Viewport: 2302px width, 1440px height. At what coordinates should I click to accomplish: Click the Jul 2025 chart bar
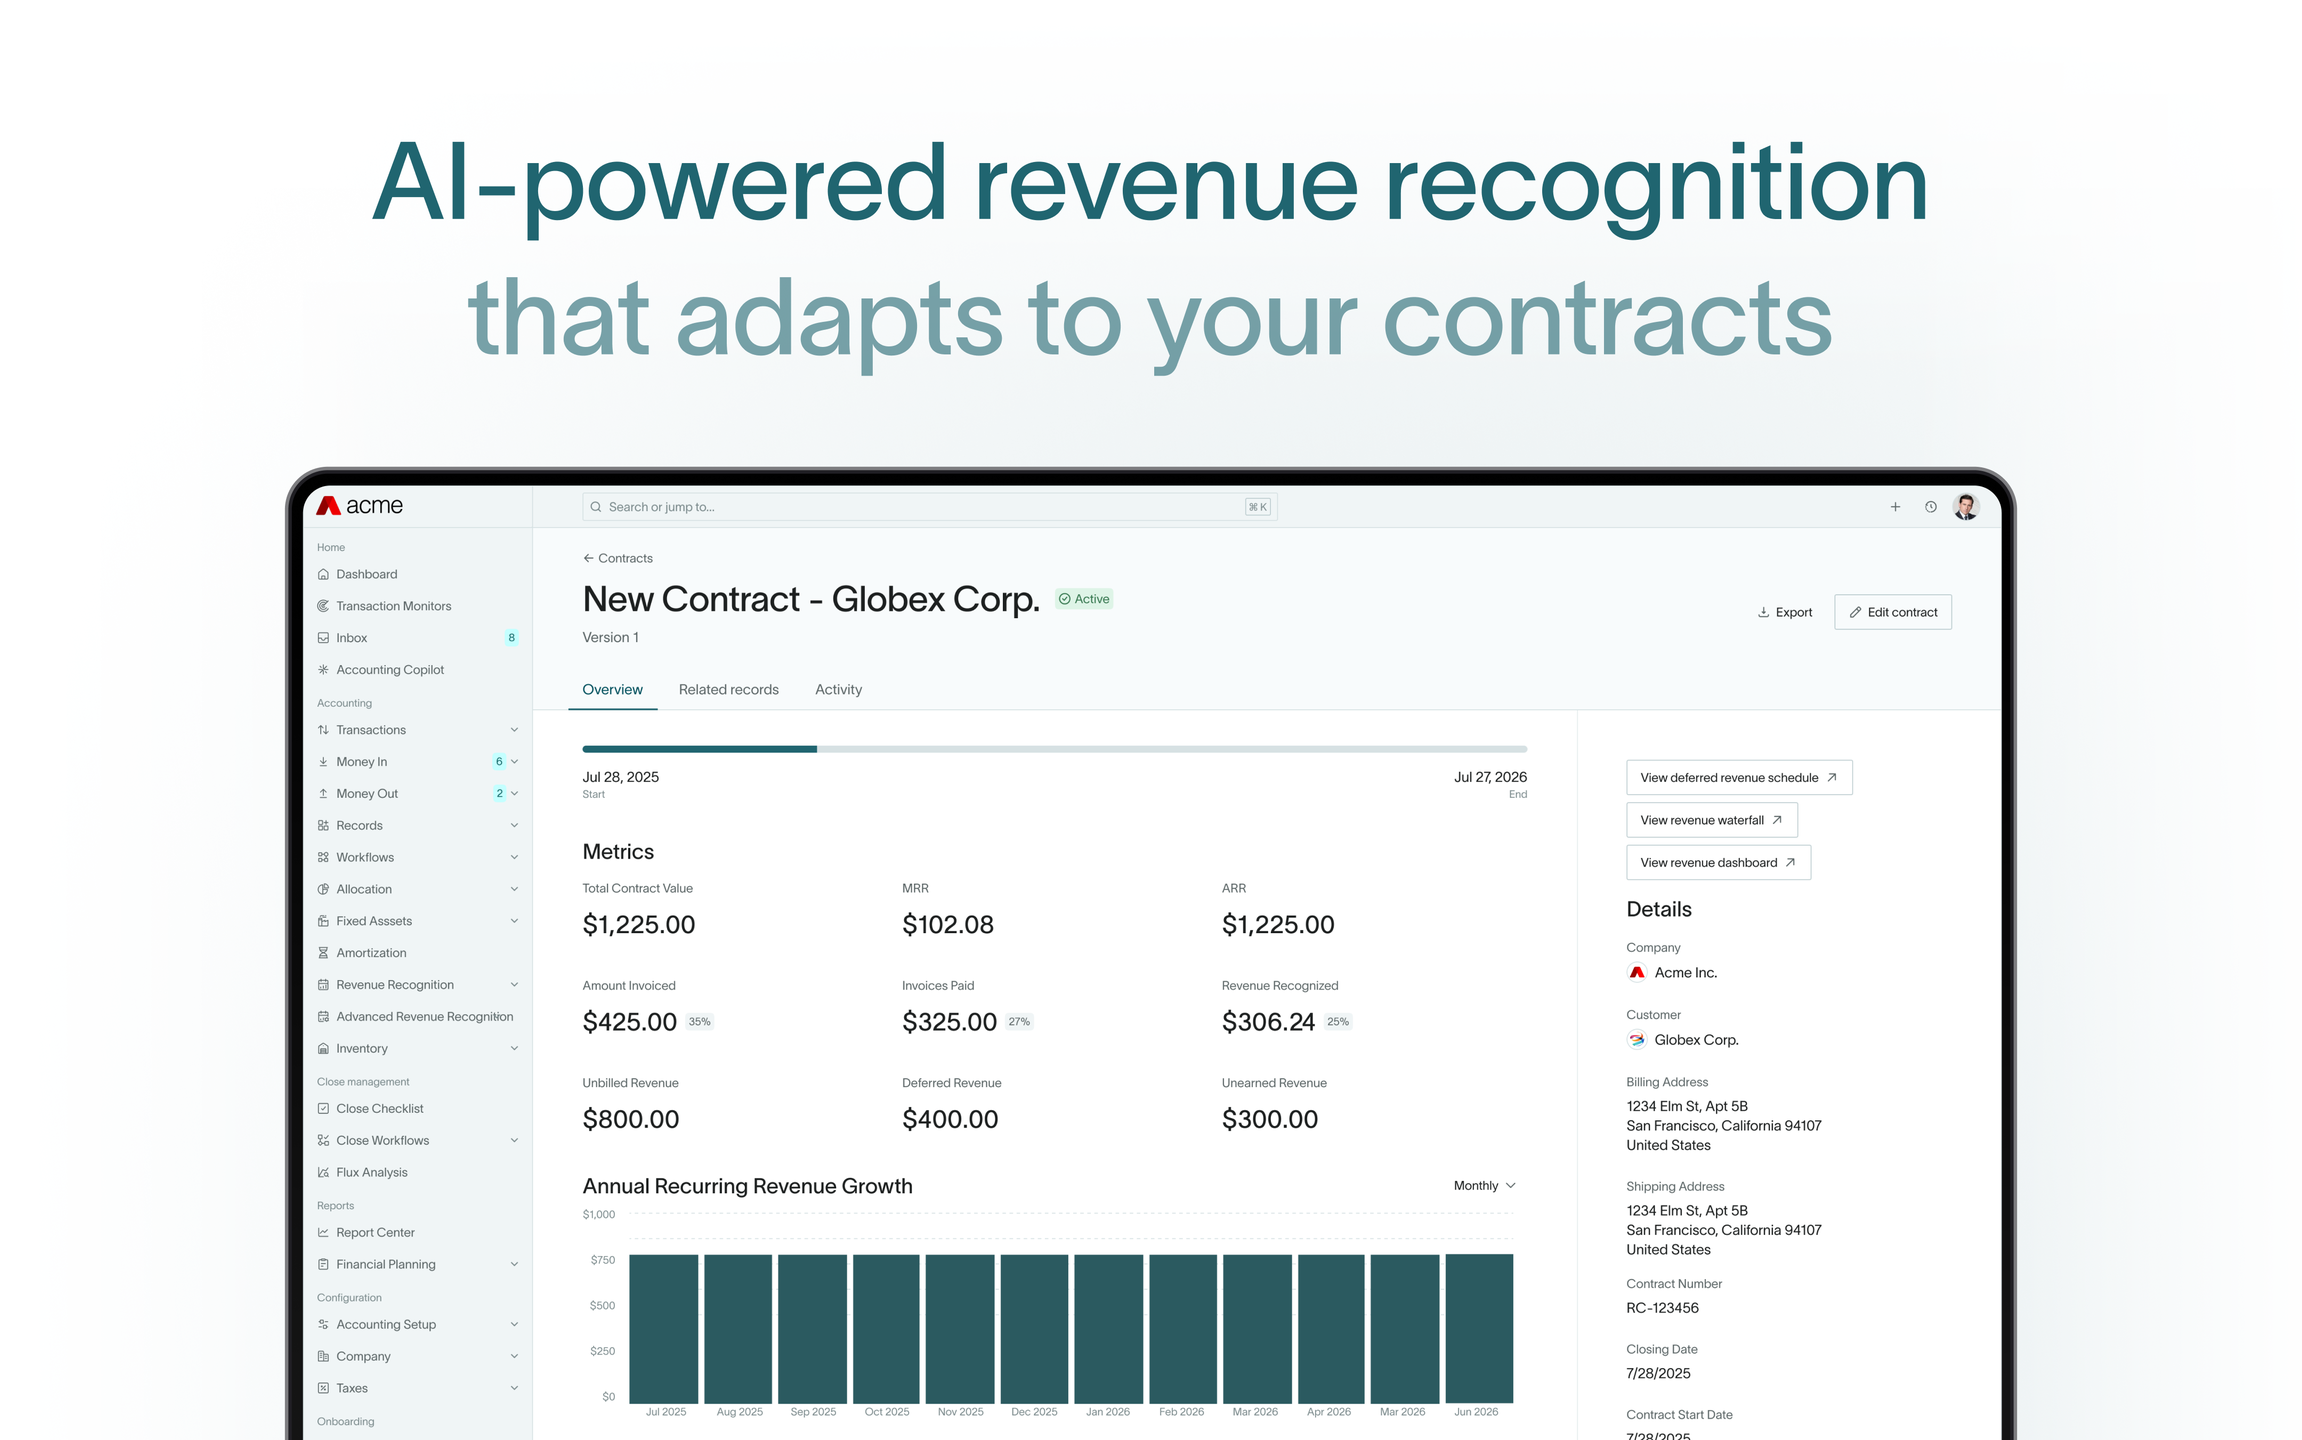click(664, 1329)
